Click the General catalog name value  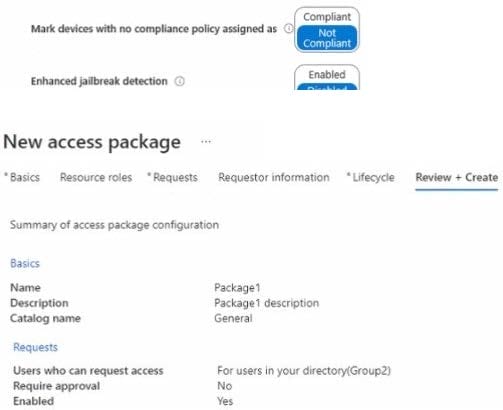click(233, 318)
